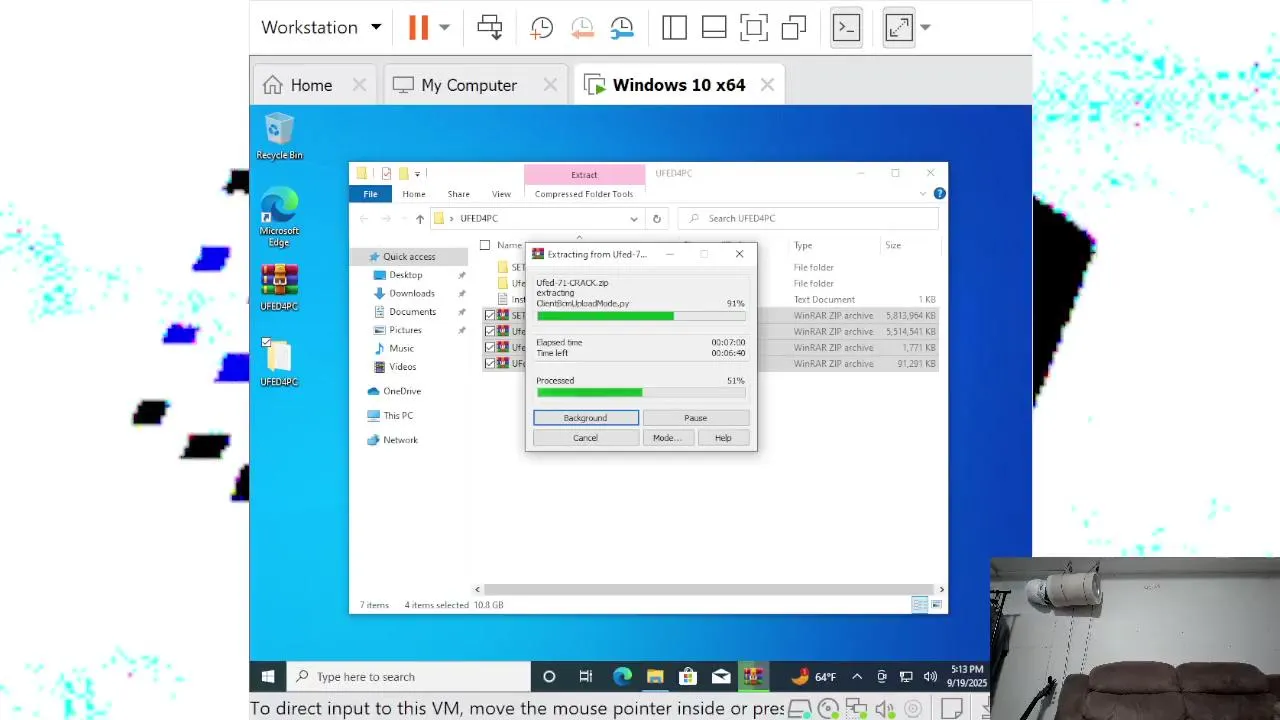Viewport: 1280px width, 720px height.
Task: Open the stretch display options dropdown arrow
Action: click(x=925, y=28)
